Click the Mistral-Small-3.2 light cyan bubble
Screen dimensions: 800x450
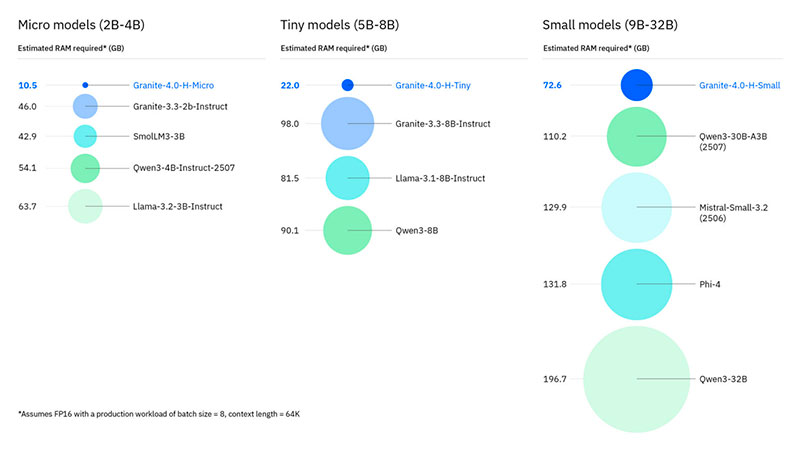point(637,207)
